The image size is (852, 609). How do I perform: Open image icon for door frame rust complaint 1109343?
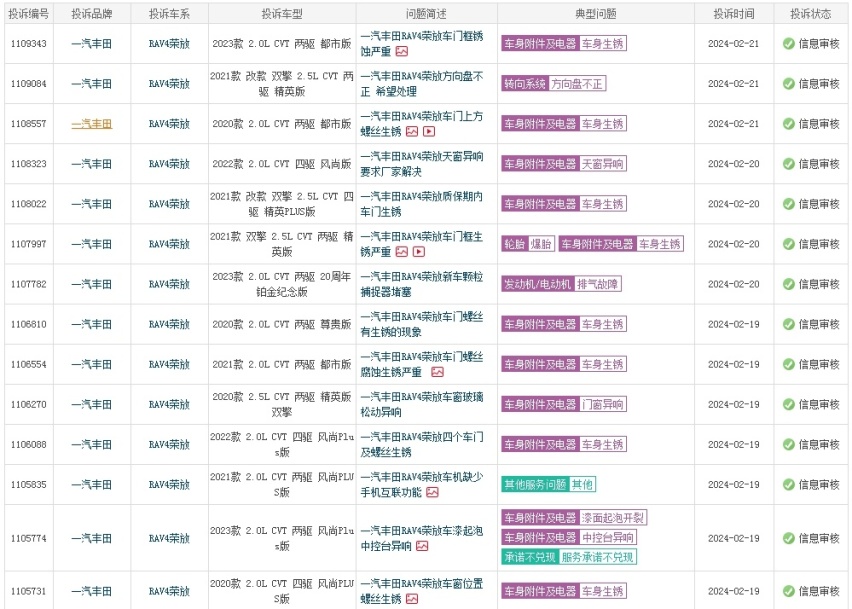point(402,51)
